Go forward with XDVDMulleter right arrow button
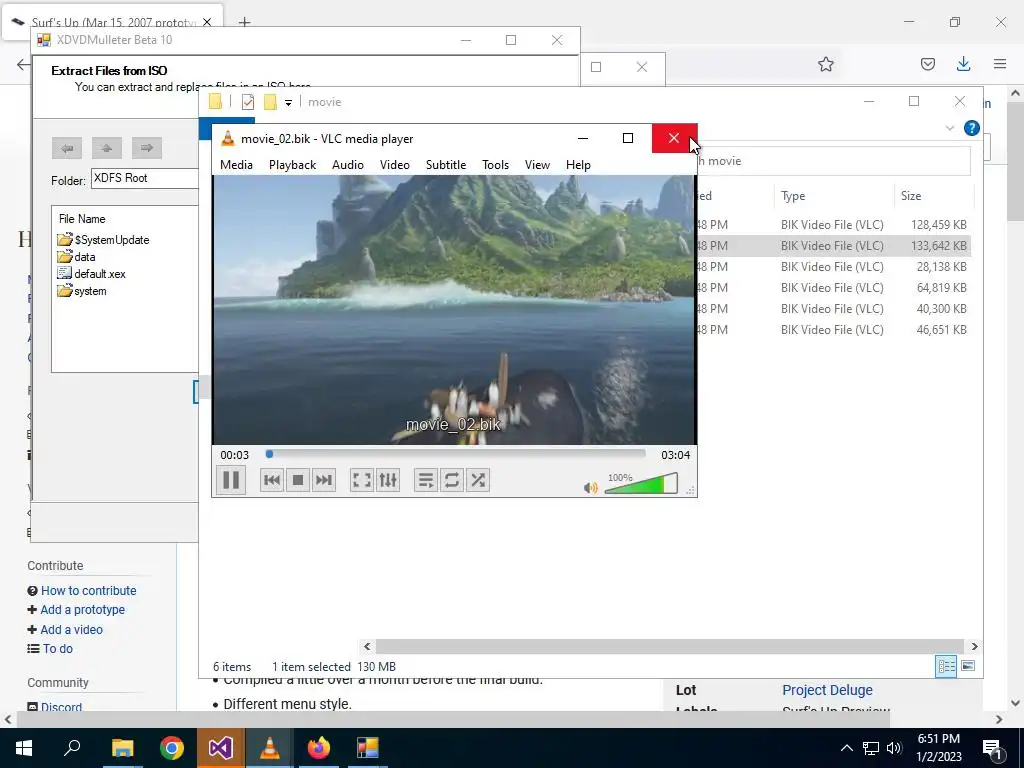Image resolution: width=1024 pixels, height=768 pixels. click(x=146, y=148)
